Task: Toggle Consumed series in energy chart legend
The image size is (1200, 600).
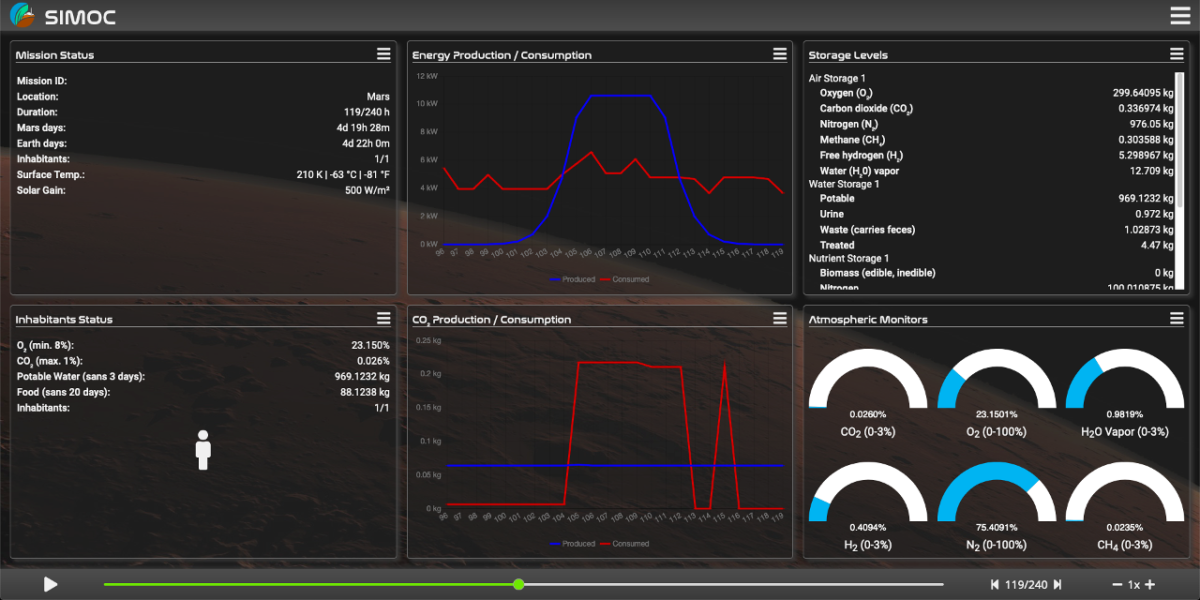Action: [x=624, y=280]
